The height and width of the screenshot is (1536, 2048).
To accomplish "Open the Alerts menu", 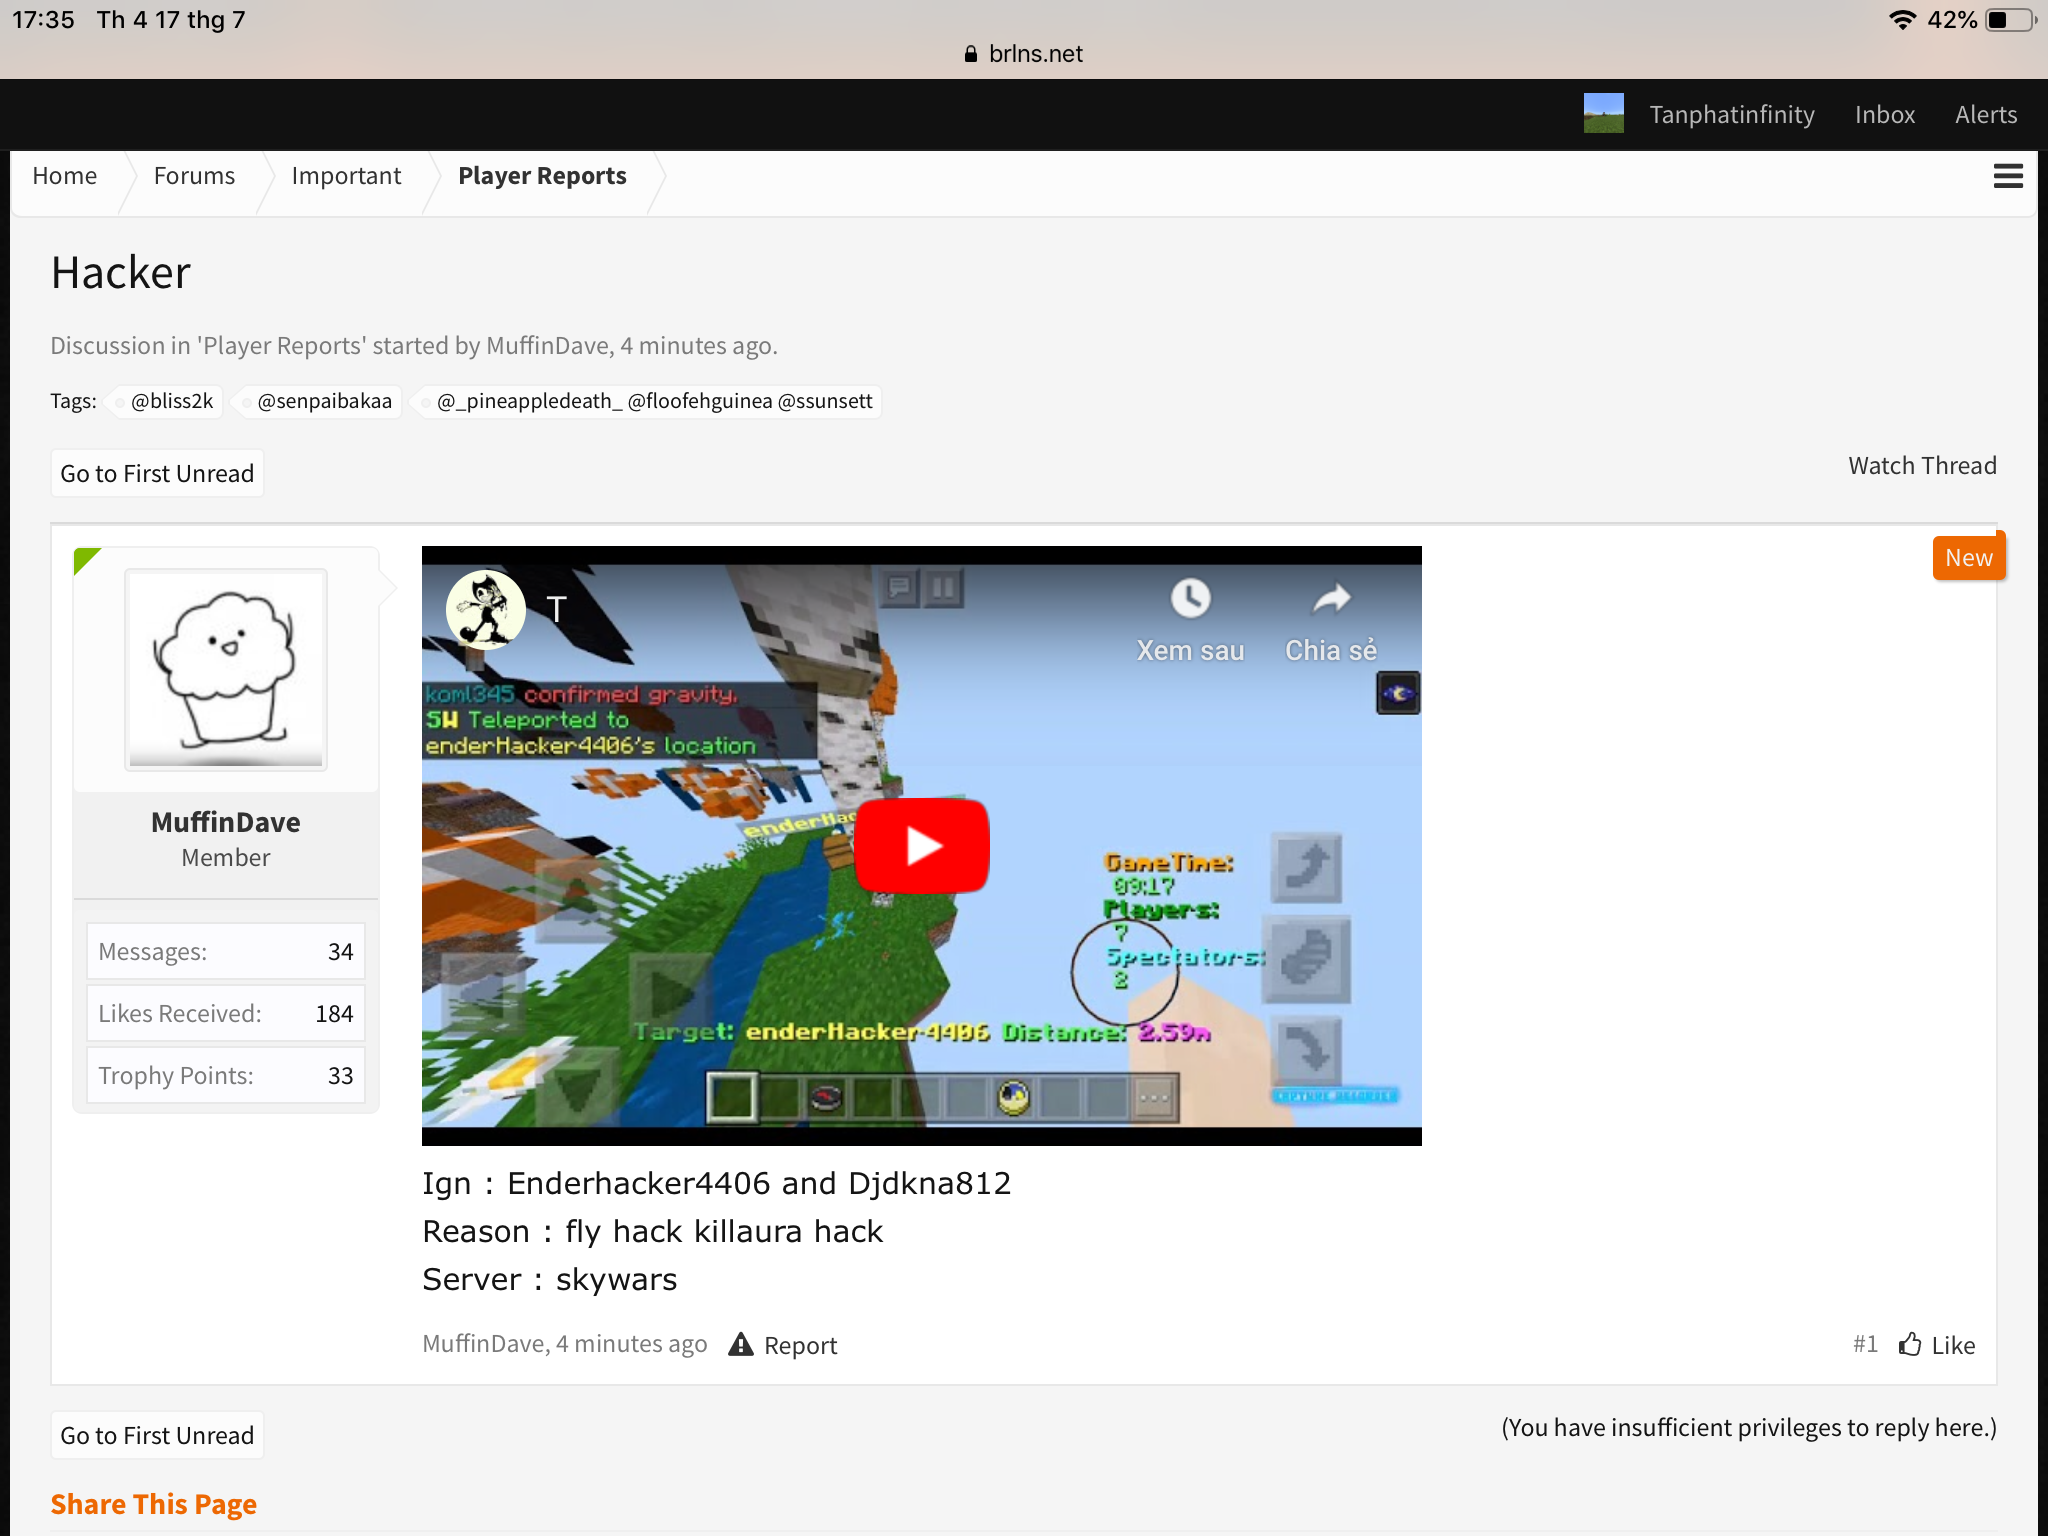I will 1986,115.
